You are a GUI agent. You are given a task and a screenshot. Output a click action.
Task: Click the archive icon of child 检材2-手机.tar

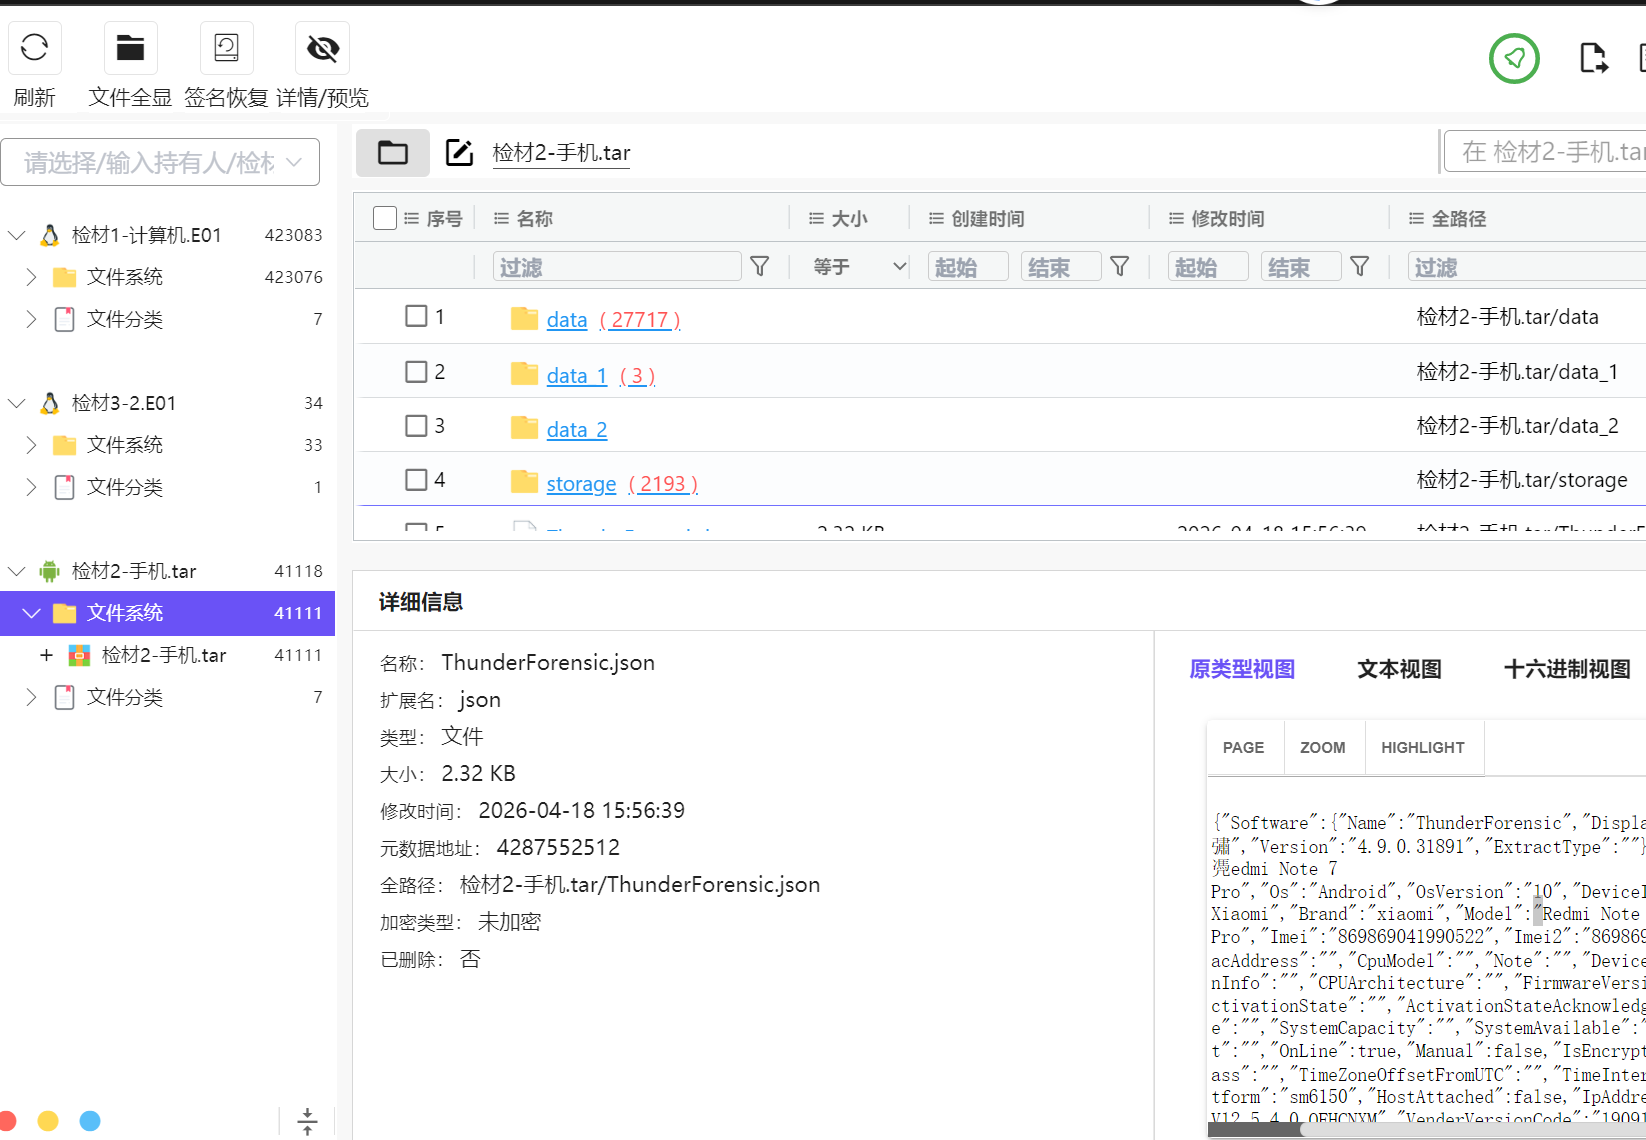coord(80,655)
